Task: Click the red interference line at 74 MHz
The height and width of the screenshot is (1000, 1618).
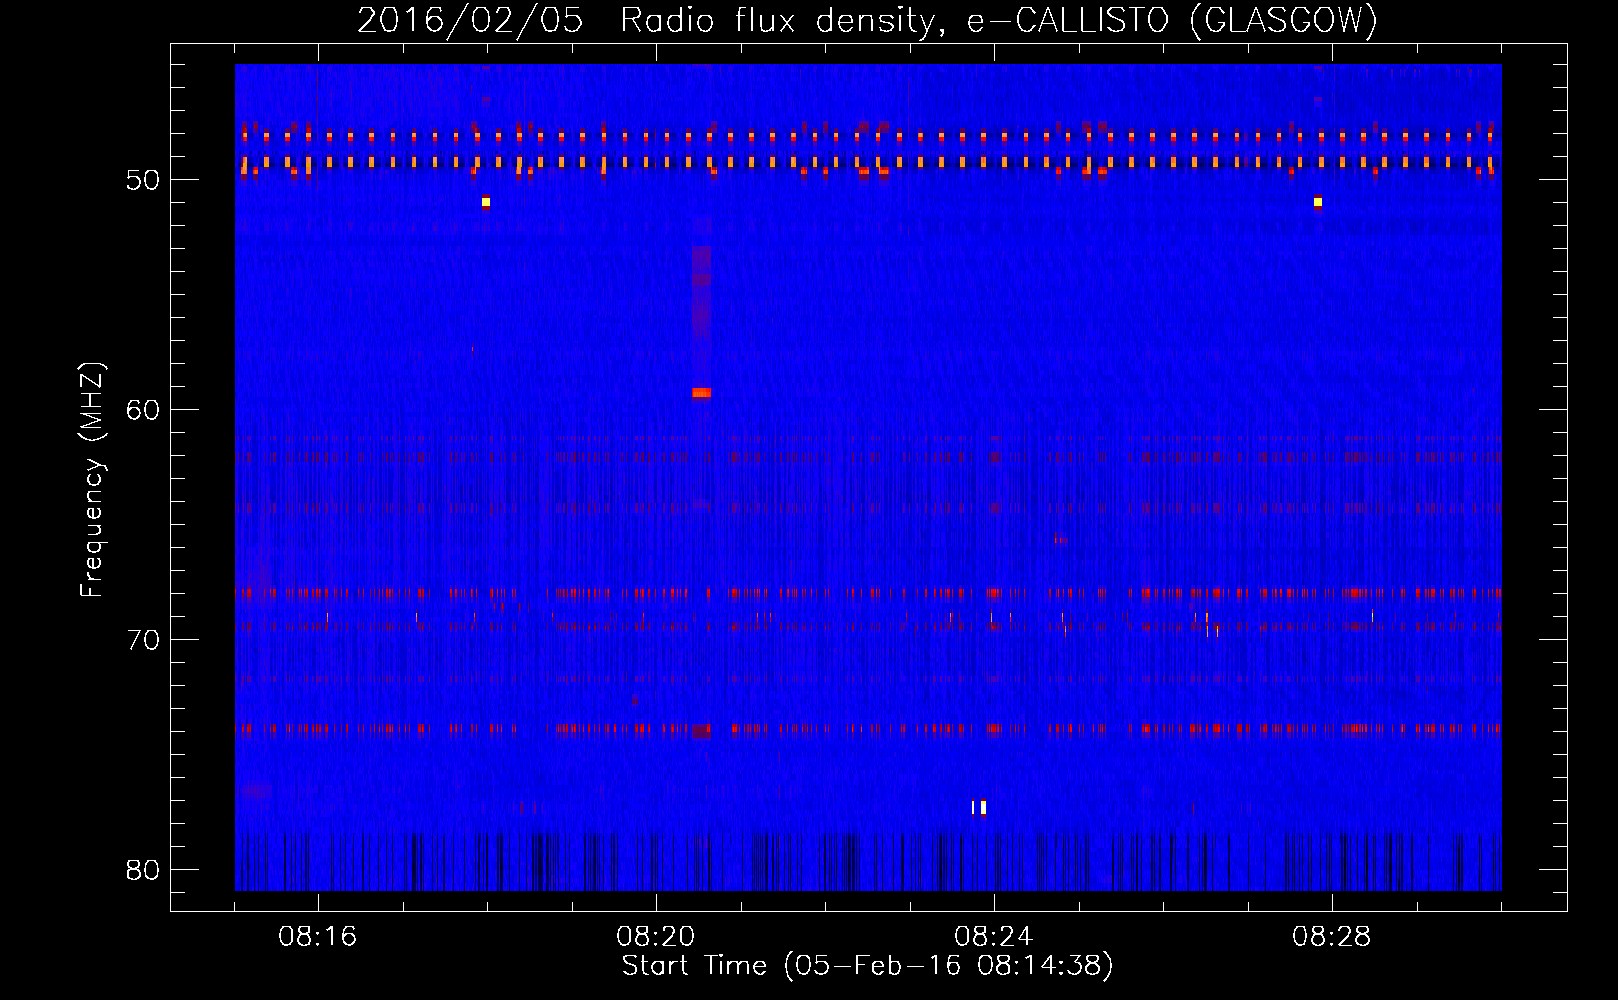Action: (868, 729)
